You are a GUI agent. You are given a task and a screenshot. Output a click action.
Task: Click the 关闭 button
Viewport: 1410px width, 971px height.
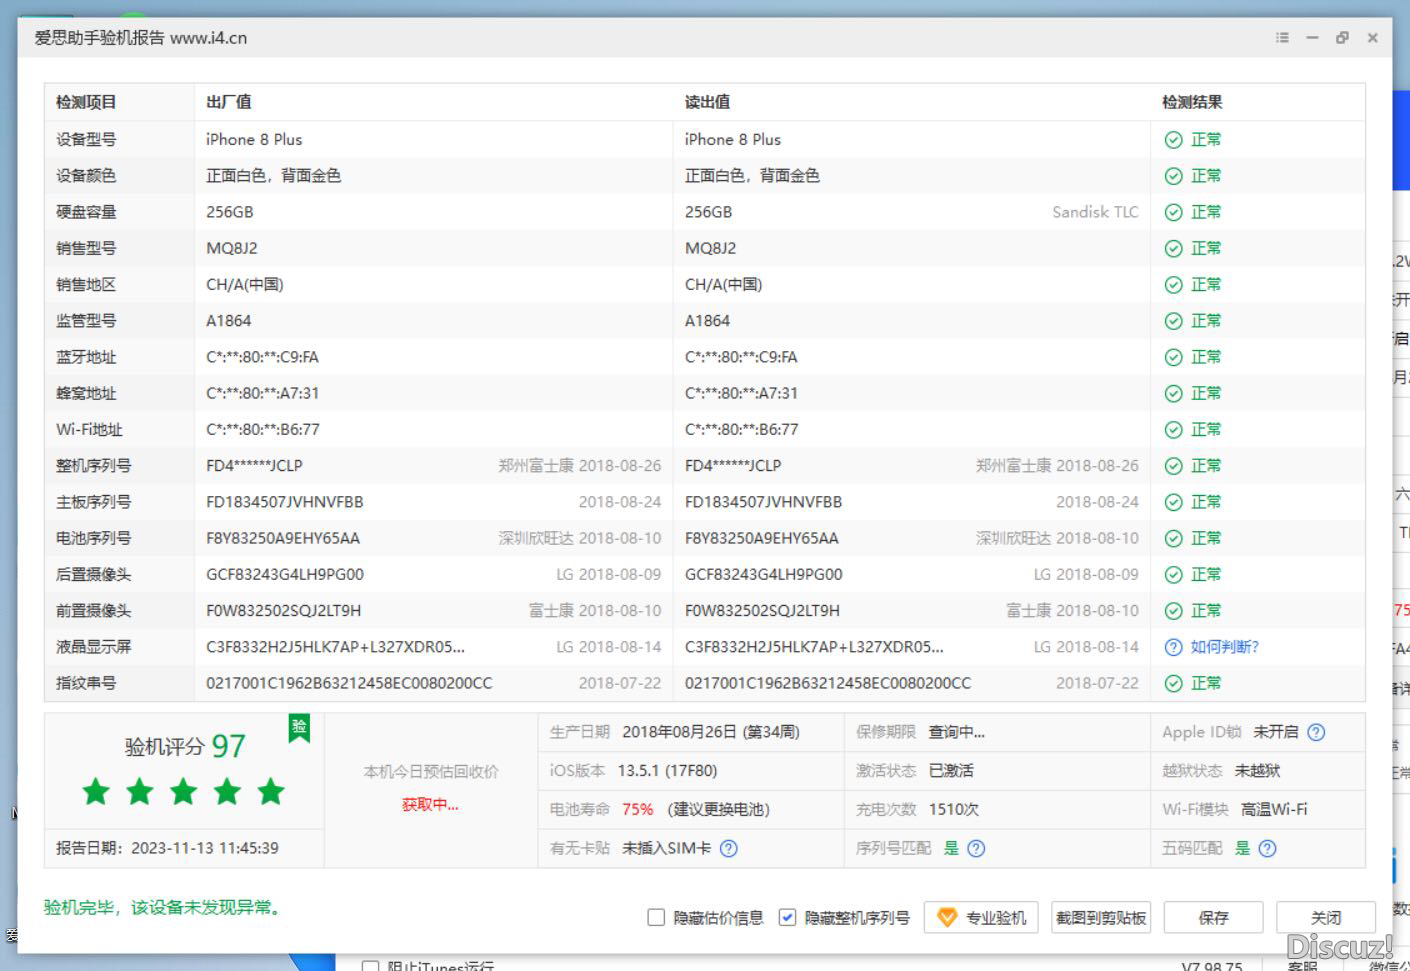[x=1326, y=917]
